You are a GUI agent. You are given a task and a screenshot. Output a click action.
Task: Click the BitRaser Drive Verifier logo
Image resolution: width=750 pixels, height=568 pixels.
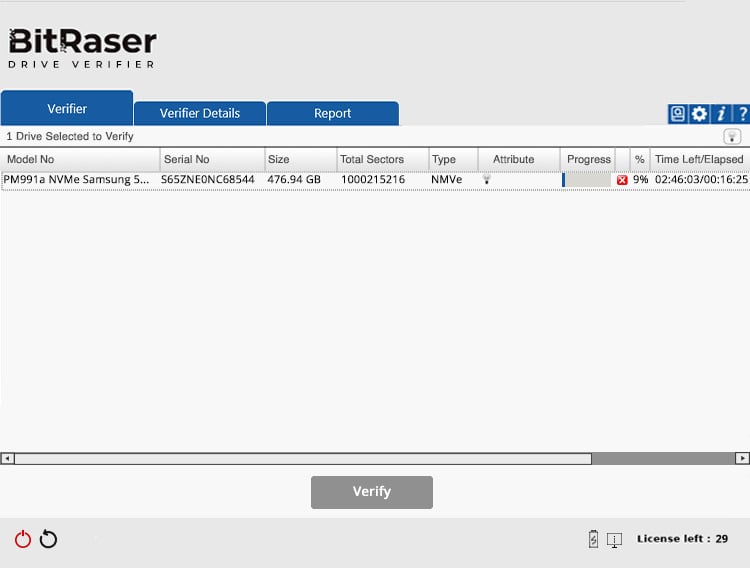coord(82,48)
